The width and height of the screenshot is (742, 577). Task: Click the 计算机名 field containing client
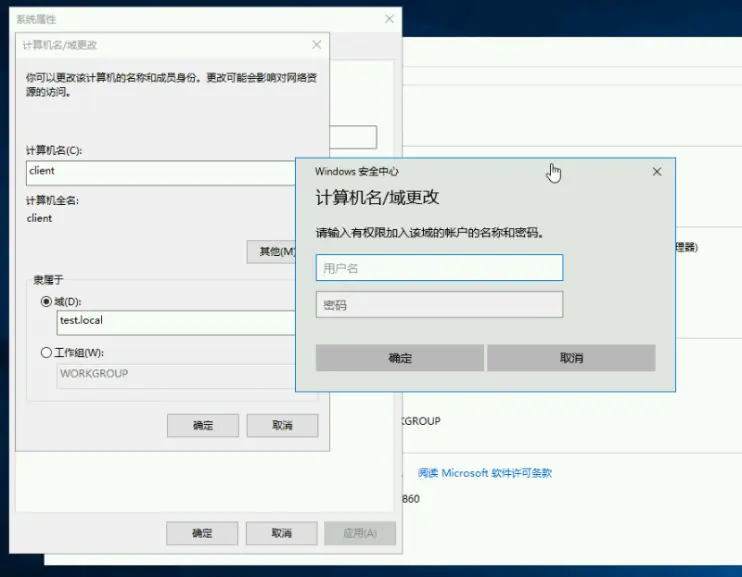click(x=160, y=171)
